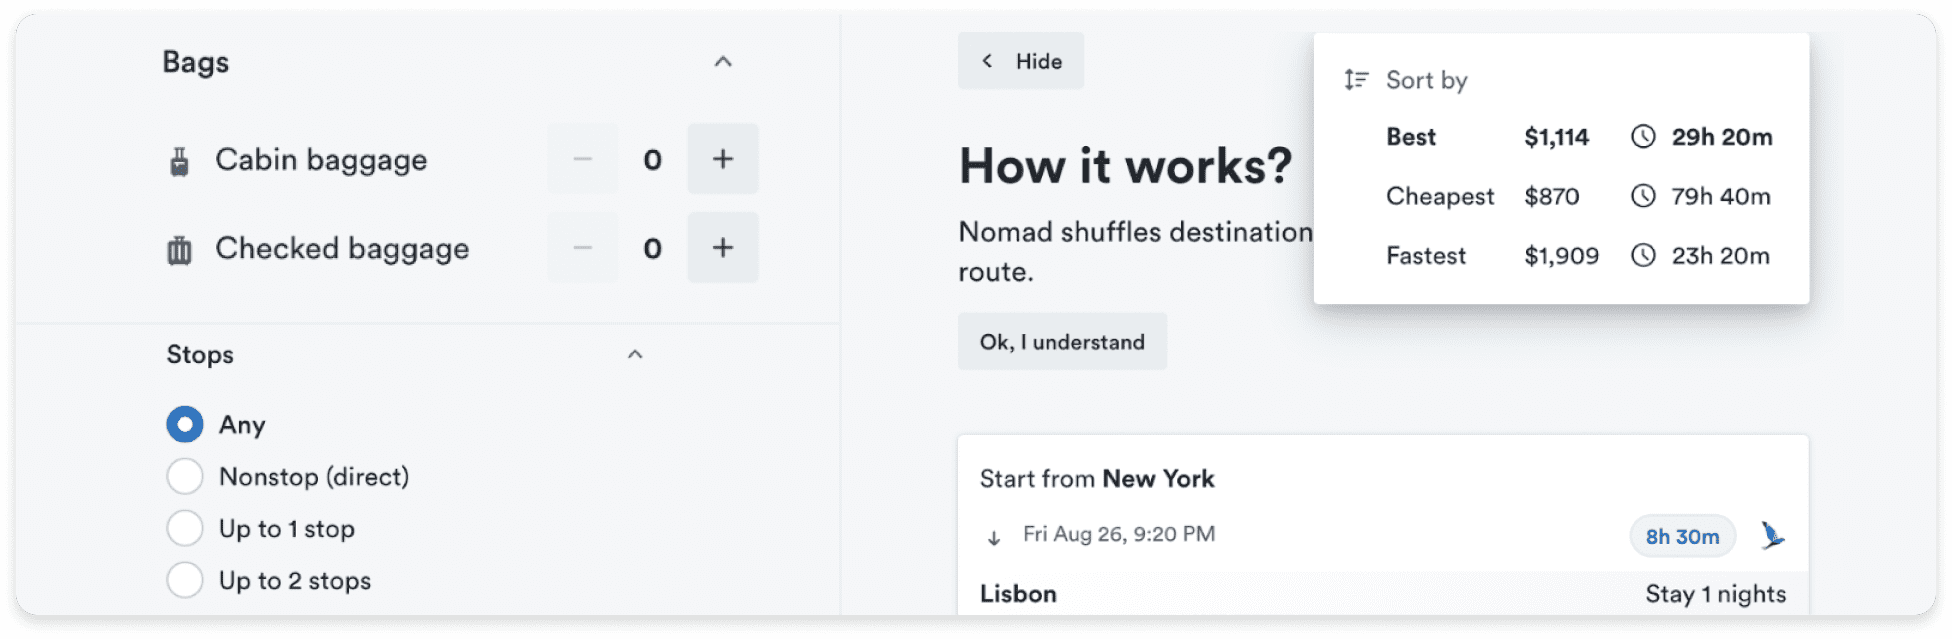Decrease checked baggage count with minus button

pyautogui.click(x=583, y=248)
